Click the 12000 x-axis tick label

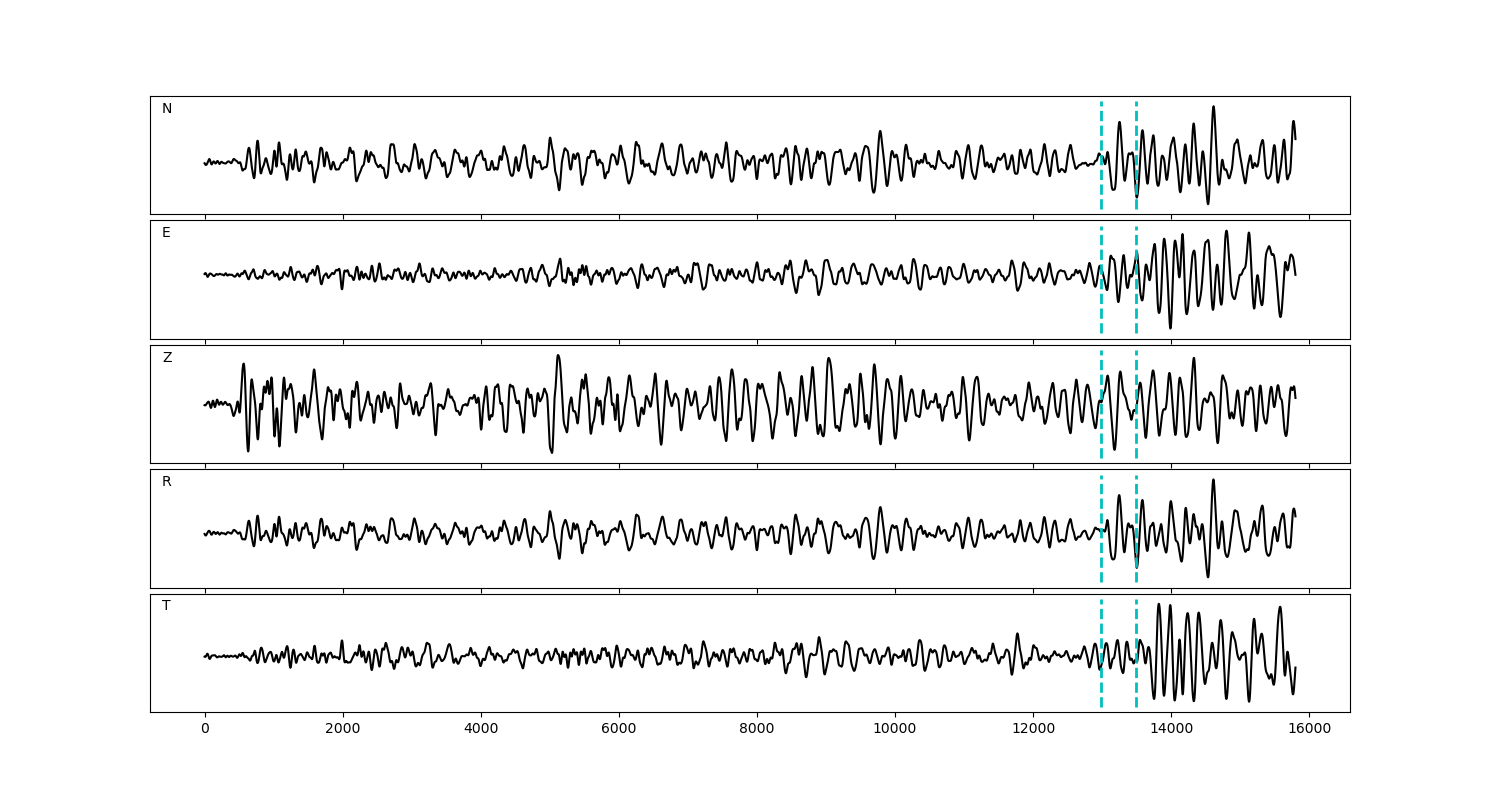tap(1033, 730)
